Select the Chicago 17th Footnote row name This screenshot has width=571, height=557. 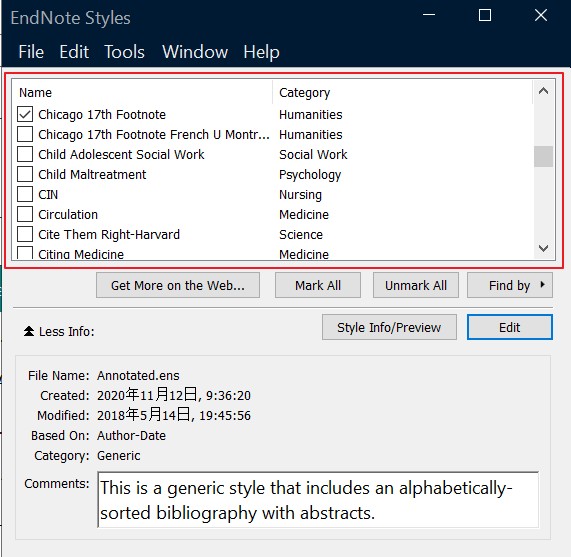click(x=102, y=115)
